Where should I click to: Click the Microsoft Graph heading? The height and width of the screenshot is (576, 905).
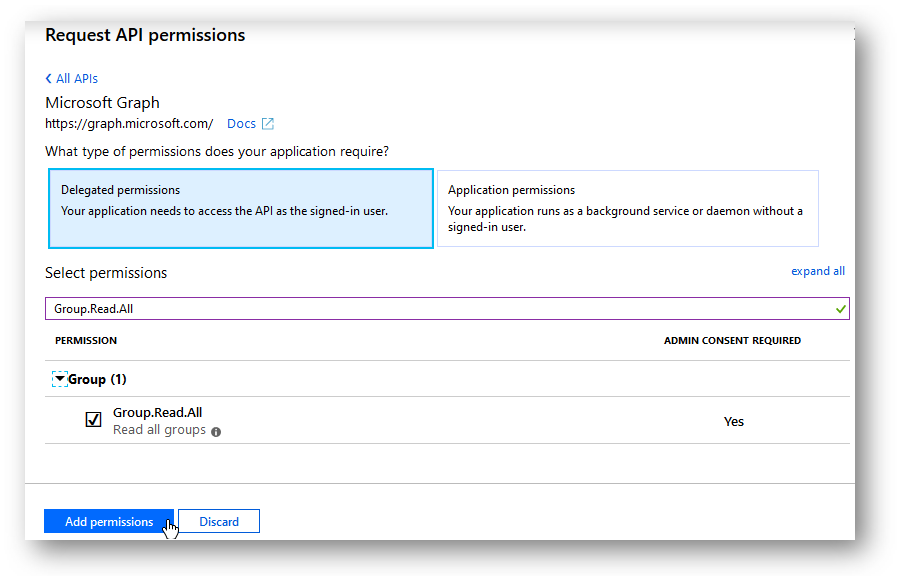[102, 103]
